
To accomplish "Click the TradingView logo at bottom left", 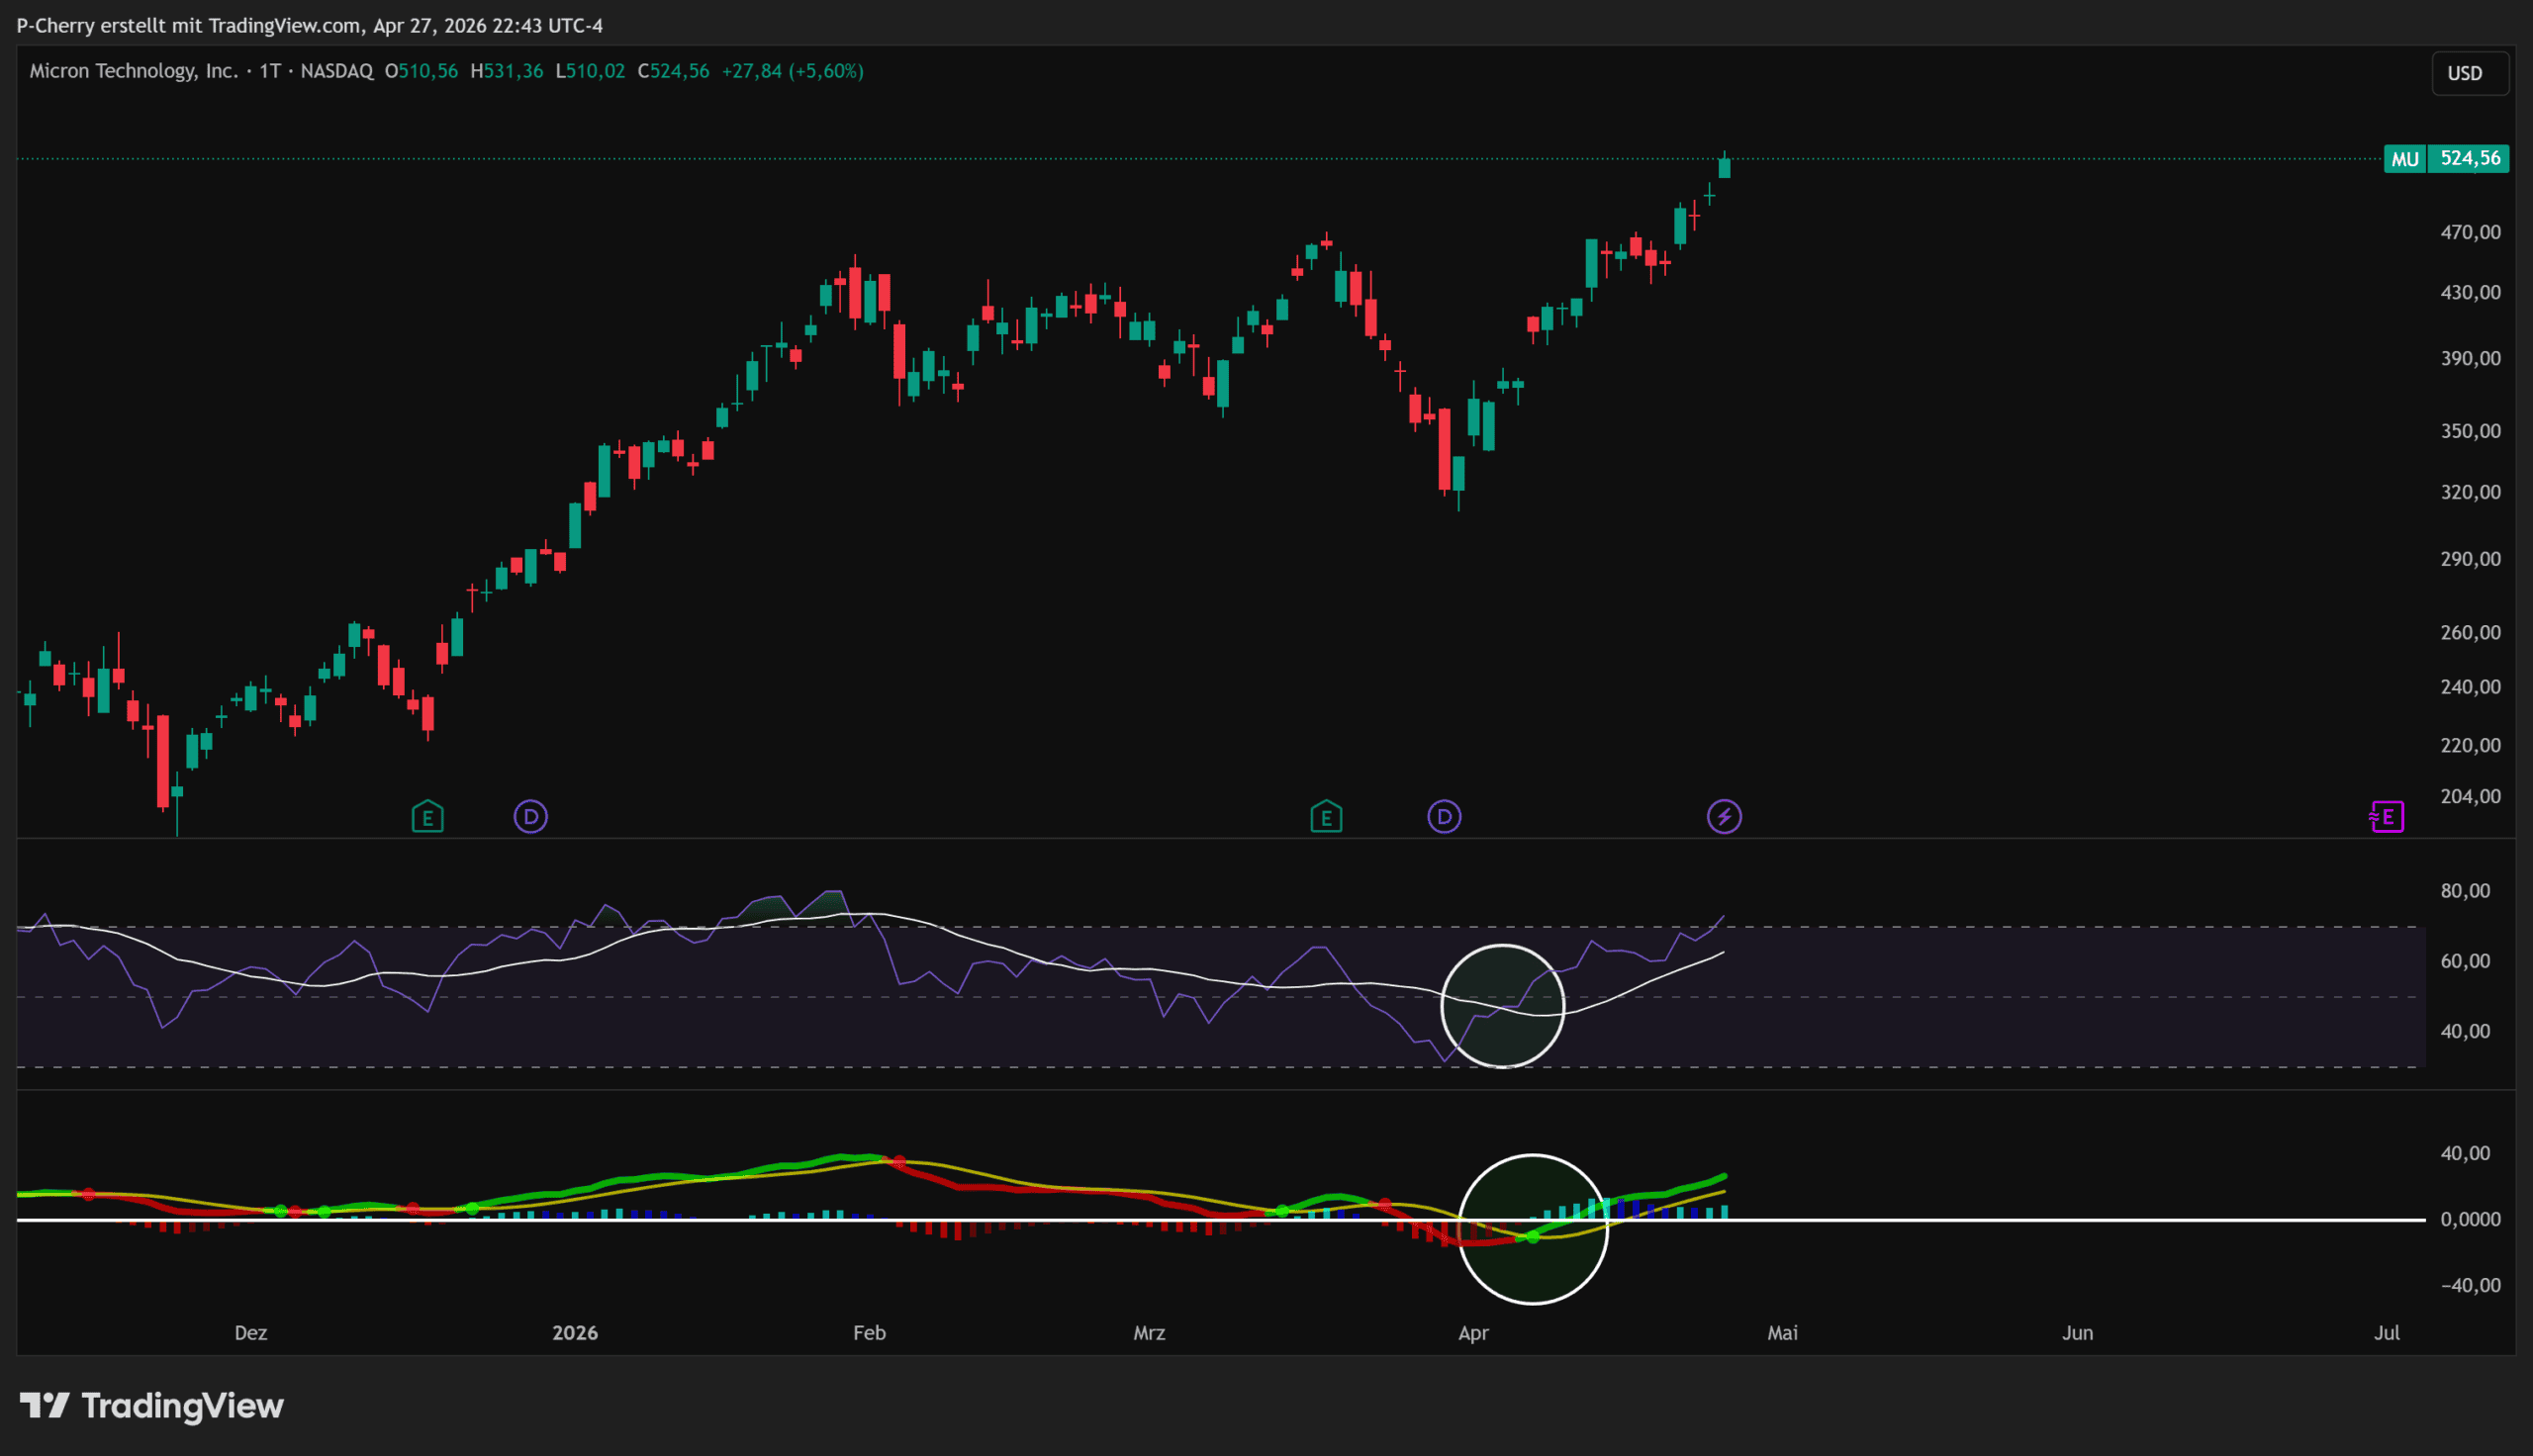I will click(x=152, y=1405).
